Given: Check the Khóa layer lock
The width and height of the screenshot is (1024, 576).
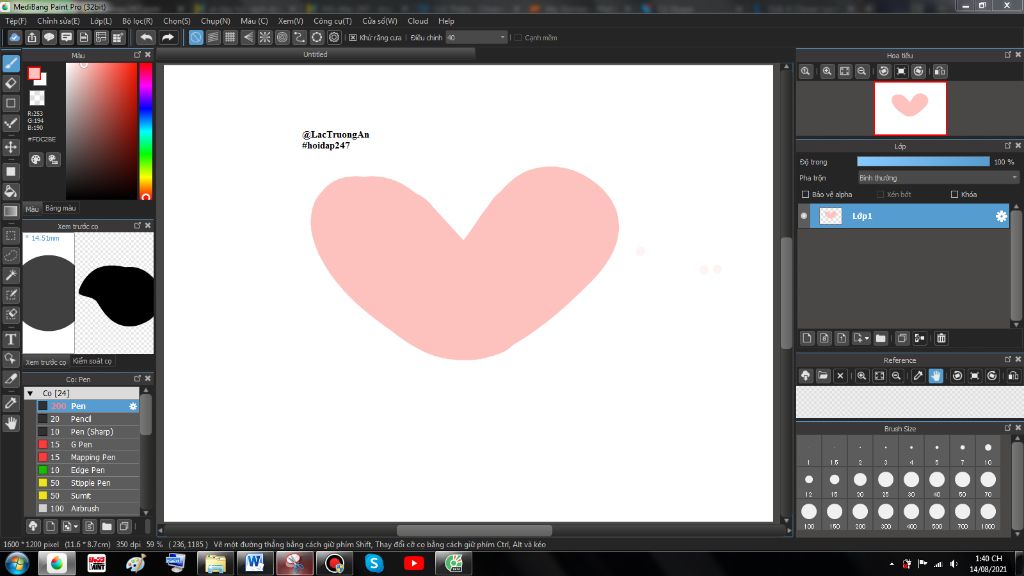Looking at the screenshot, I should click(x=955, y=195).
